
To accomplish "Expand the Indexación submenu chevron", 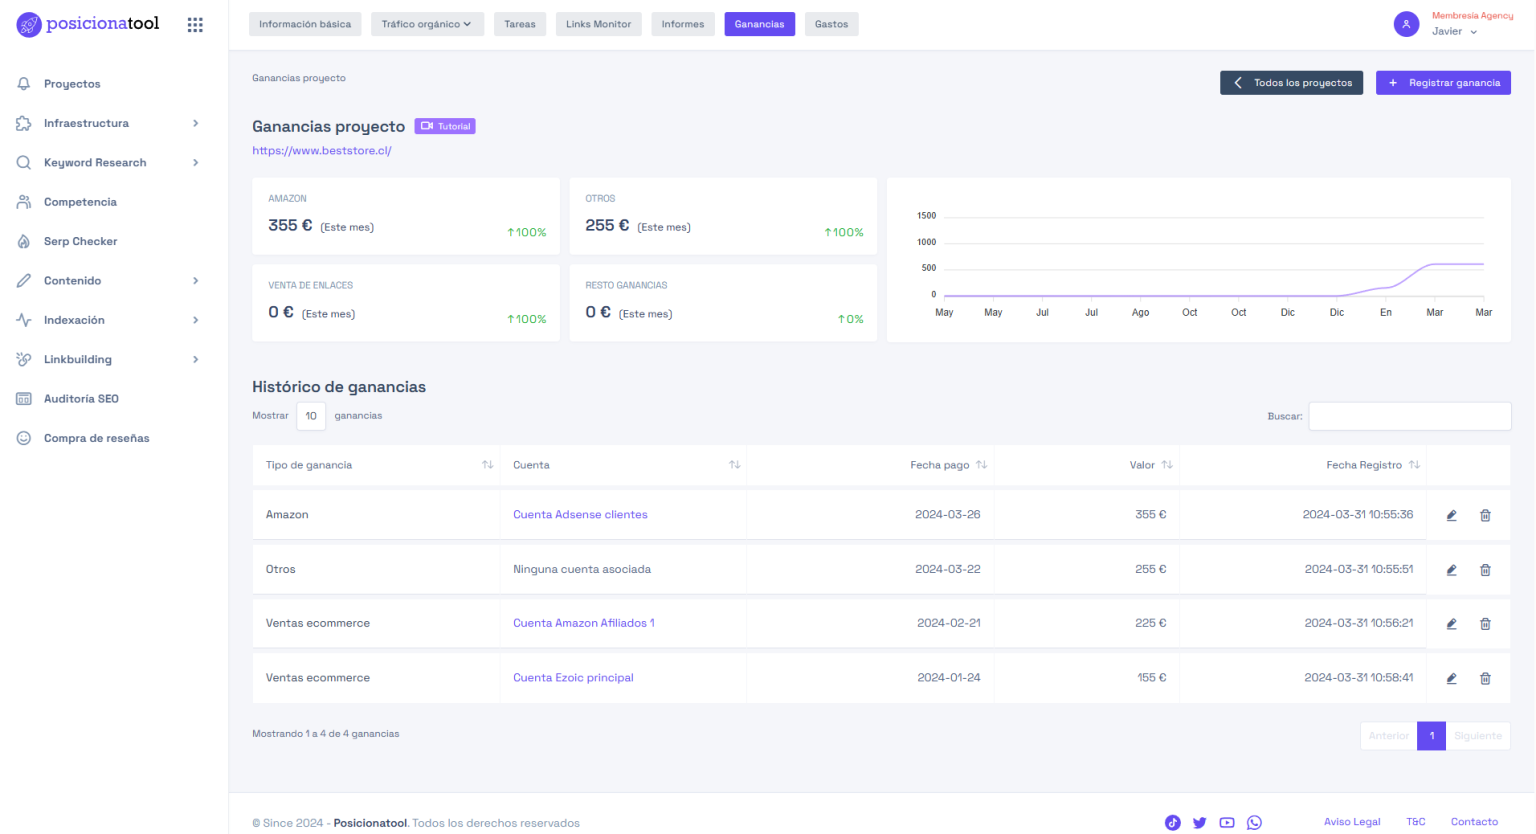I will pos(196,320).
